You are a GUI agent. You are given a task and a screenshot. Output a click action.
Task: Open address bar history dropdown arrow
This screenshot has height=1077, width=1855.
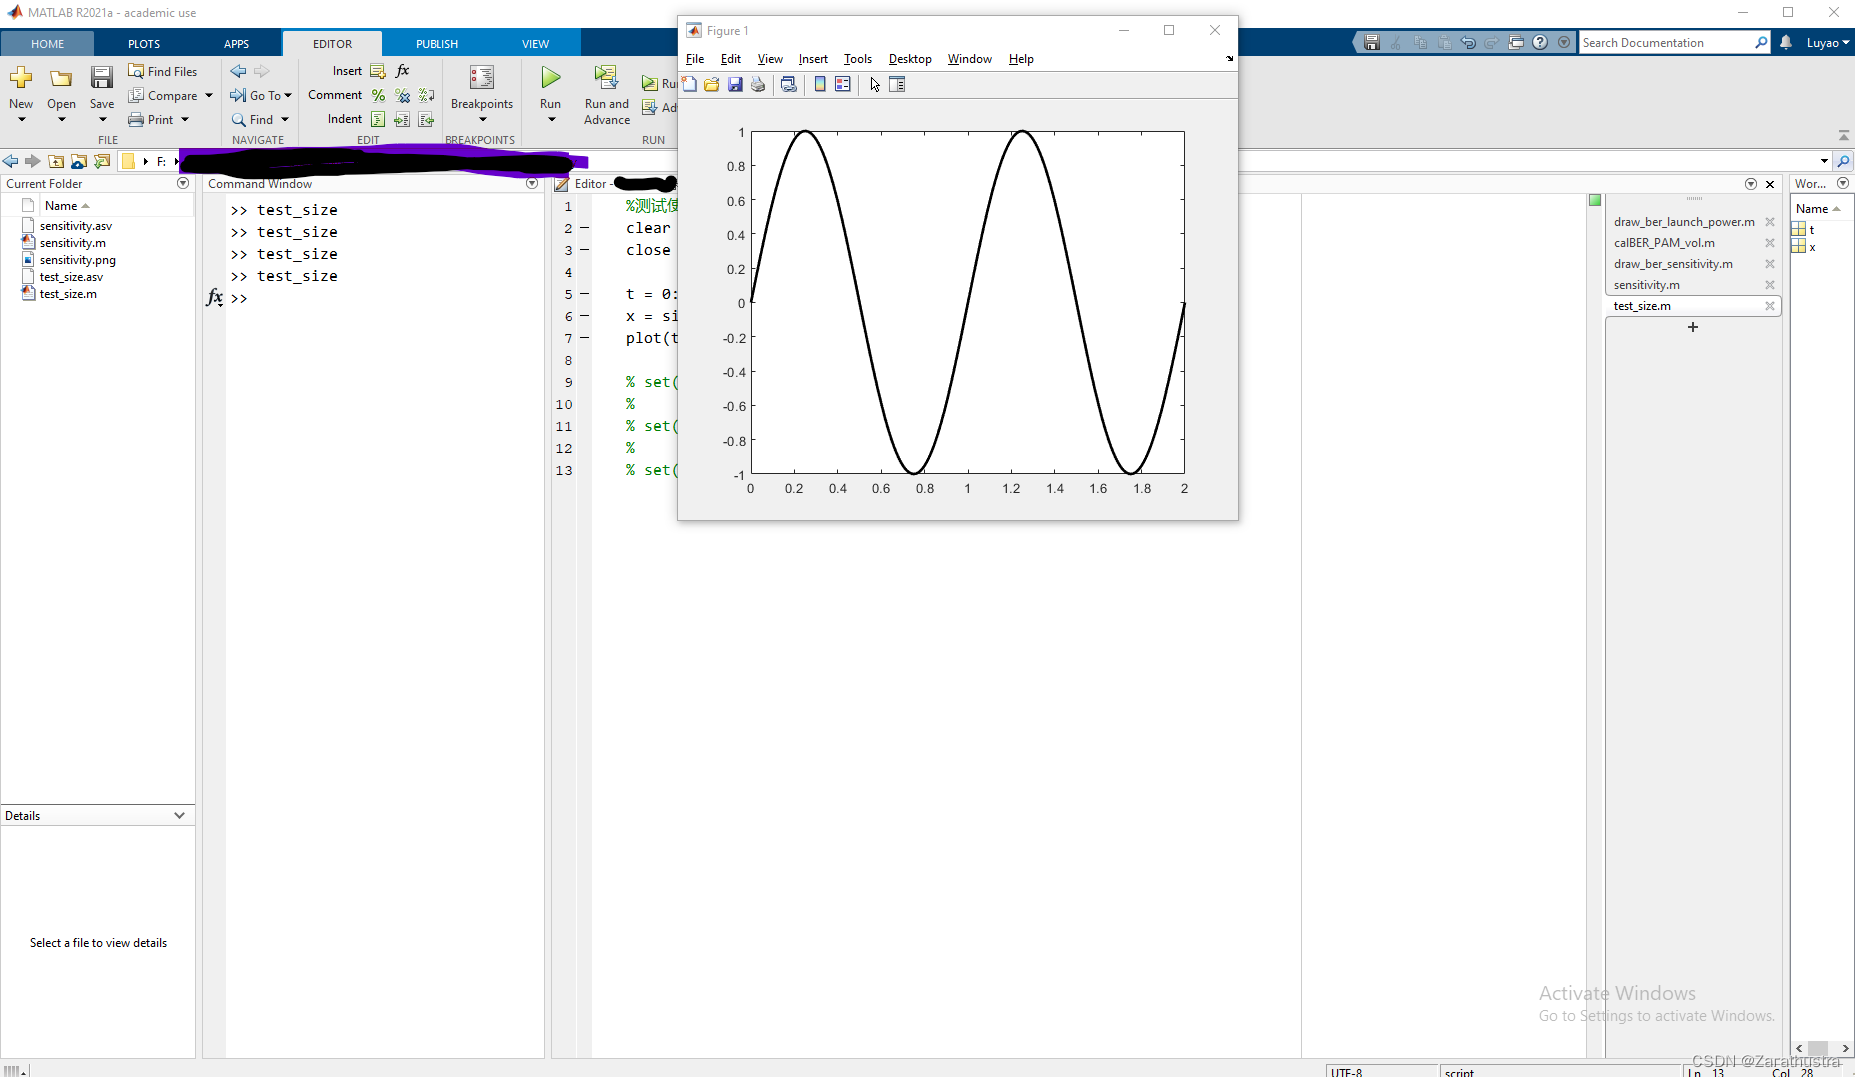tap(1824, 161)
